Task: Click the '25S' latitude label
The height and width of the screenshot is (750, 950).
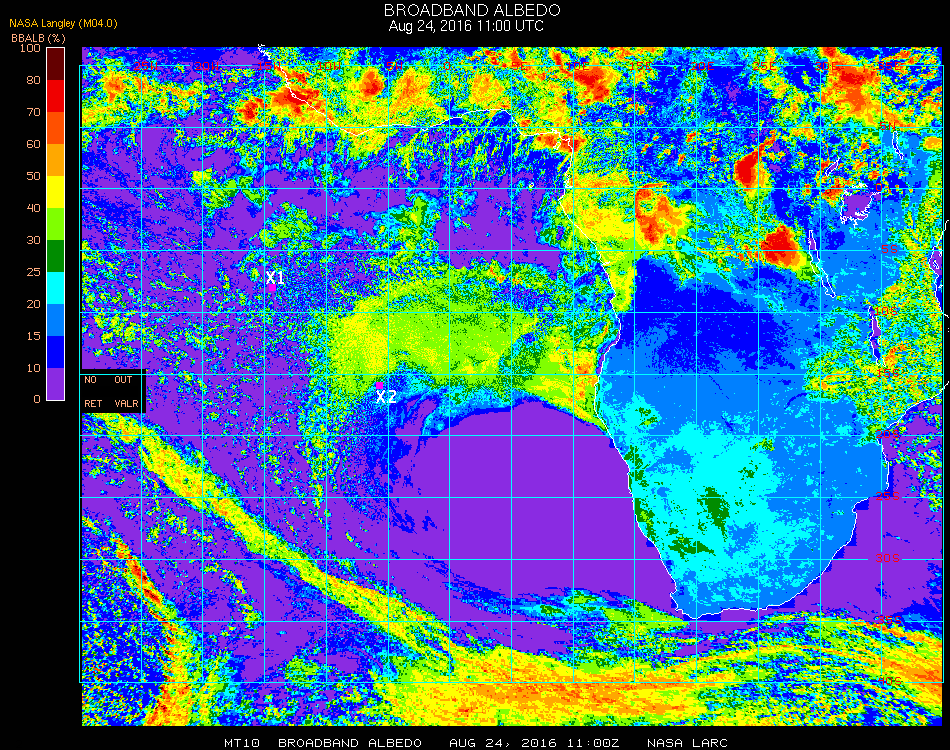Action: click(x=887, y=496)
